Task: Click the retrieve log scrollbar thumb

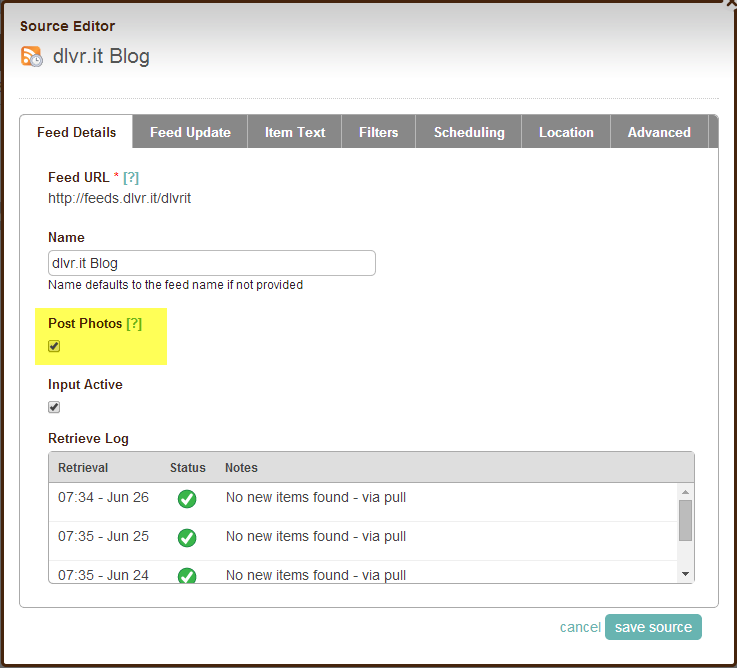Action: click(x=685, y=520)
